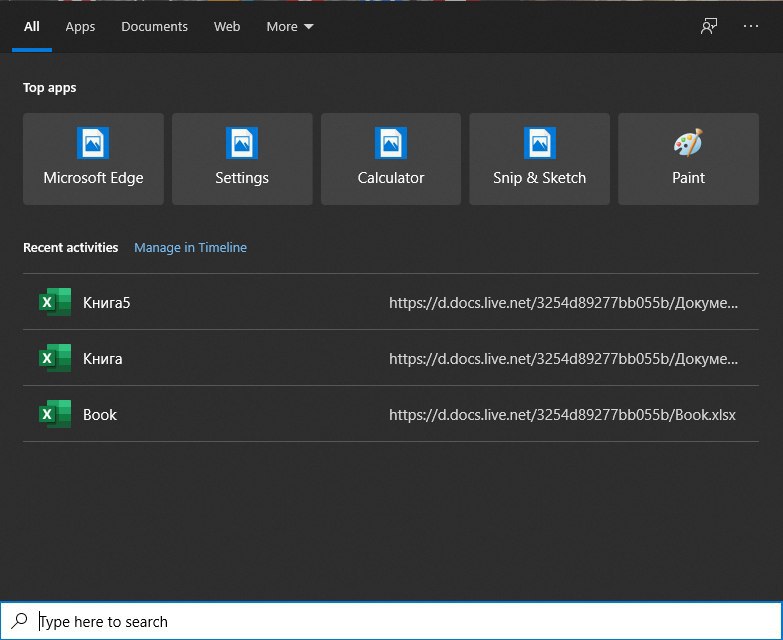Click the URL next to Книга5
Viewport: 783px width, 640px height.
click(563, 303)
